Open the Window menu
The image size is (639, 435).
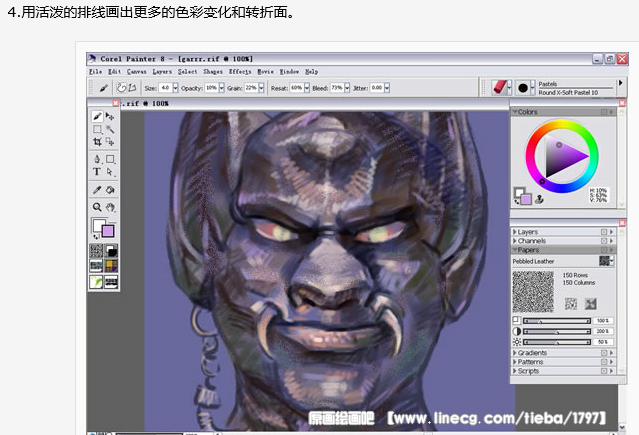(289, 71)
